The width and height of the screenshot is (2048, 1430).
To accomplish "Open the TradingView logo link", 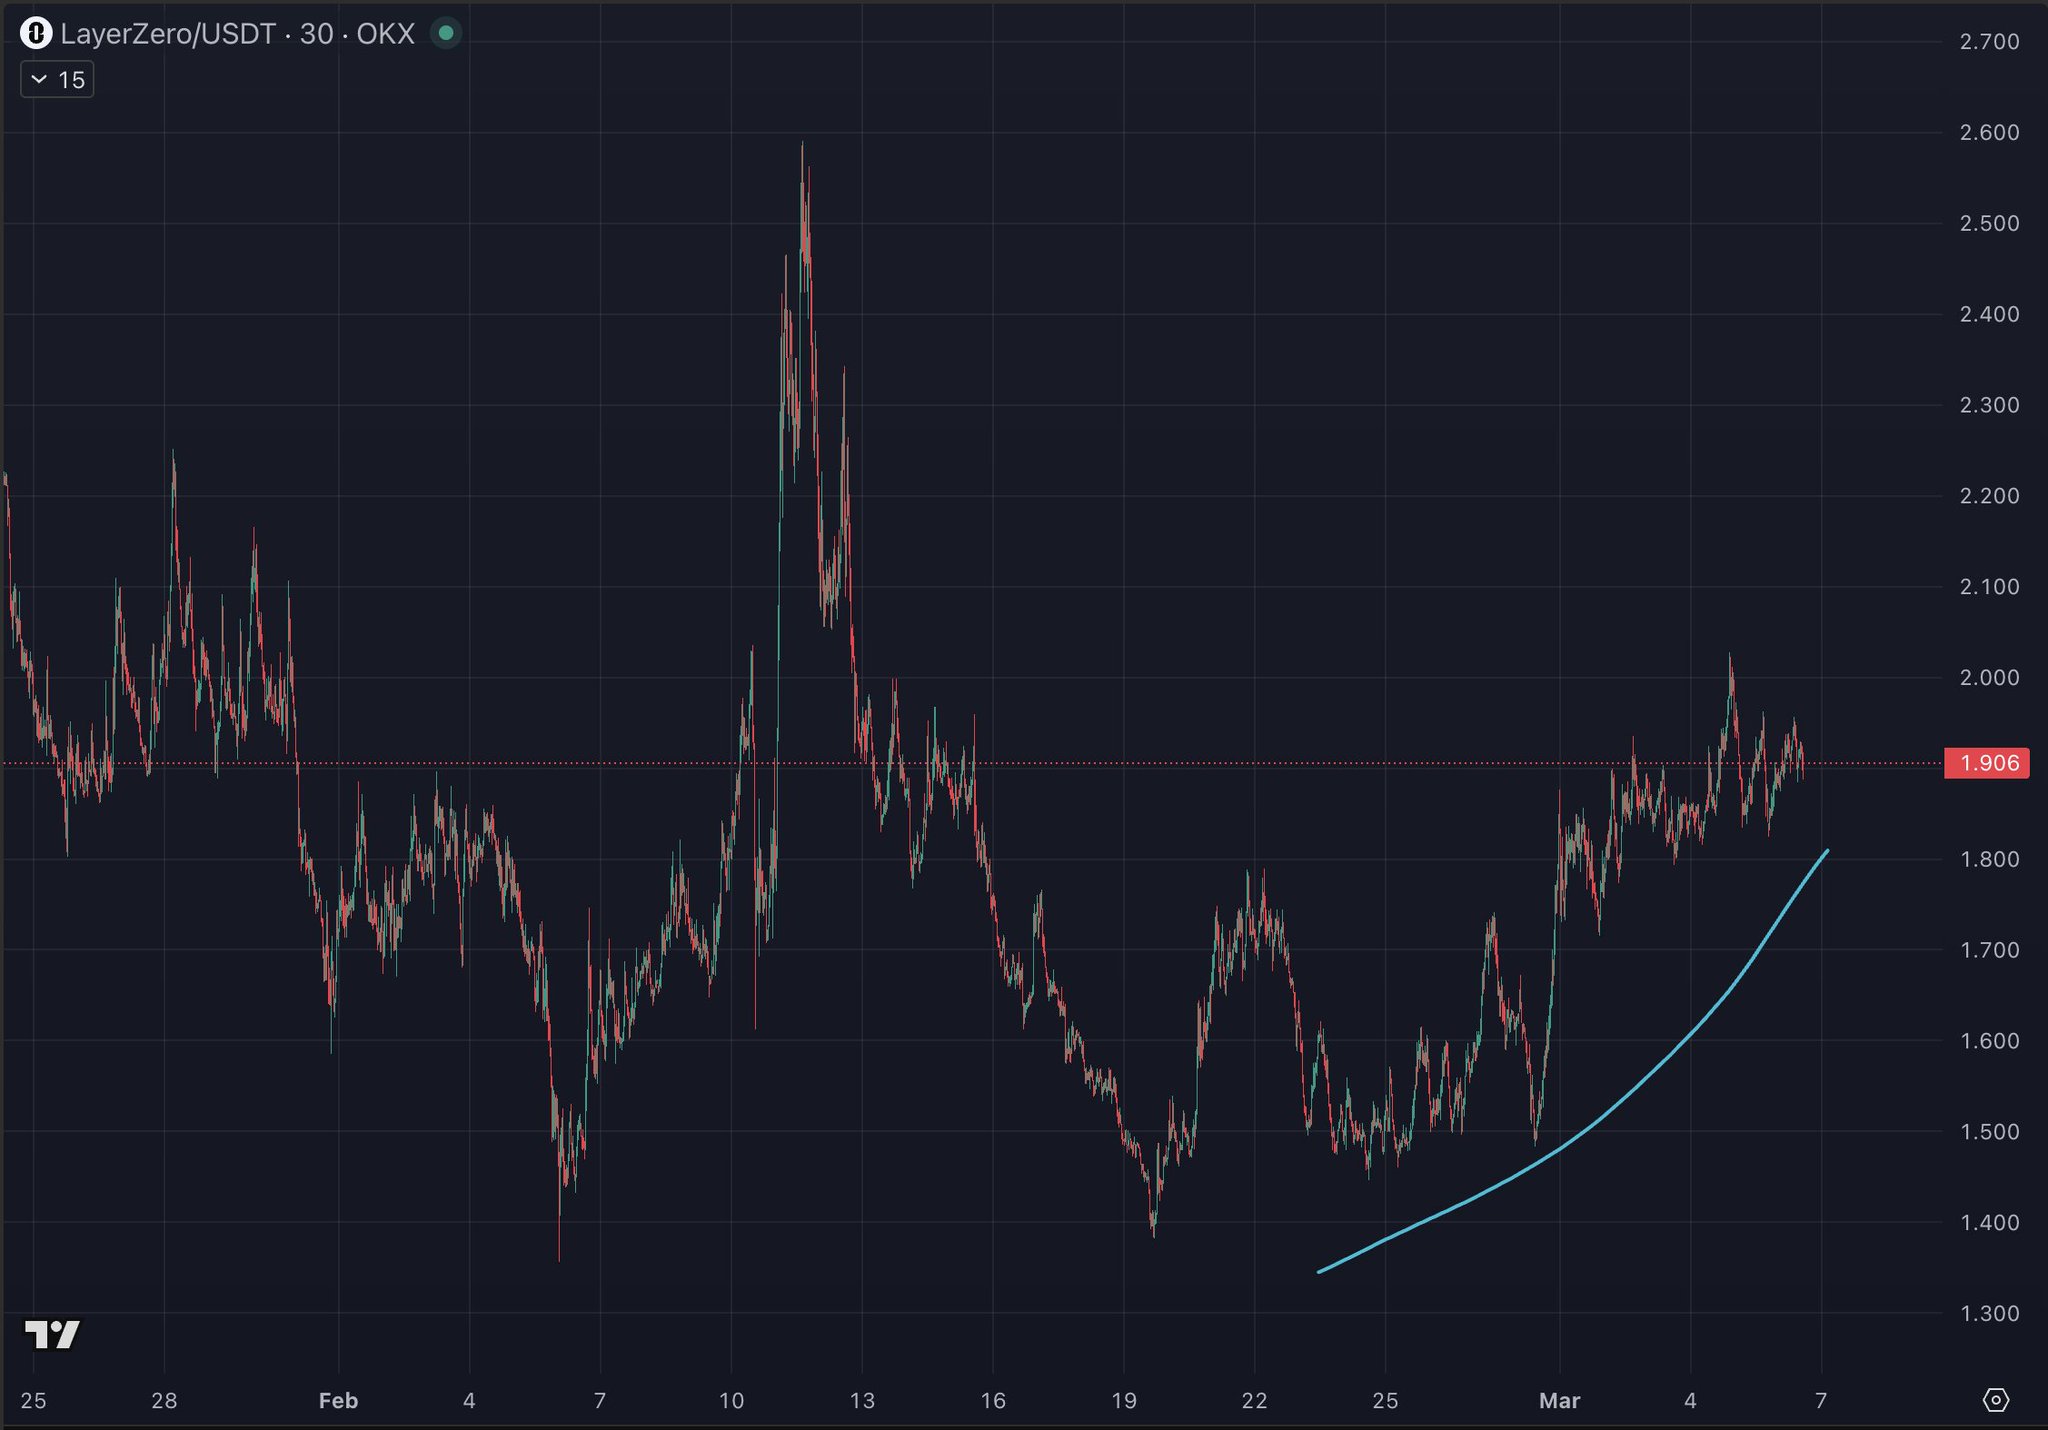I will coord(52,1334).
